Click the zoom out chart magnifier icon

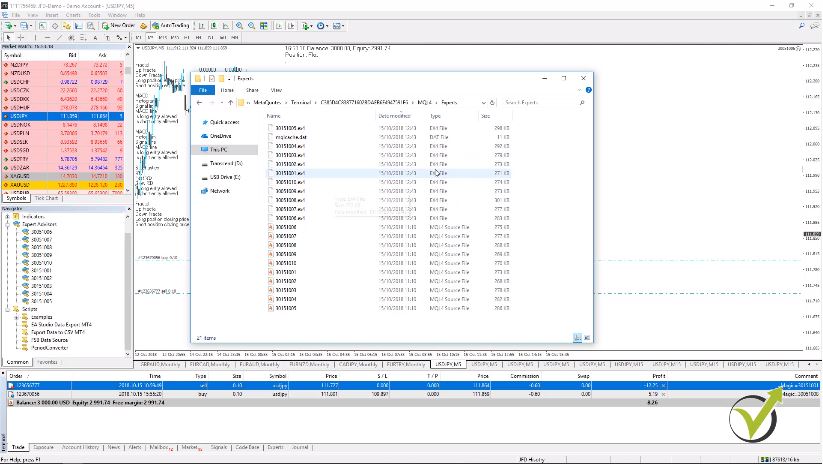(251, 25)
